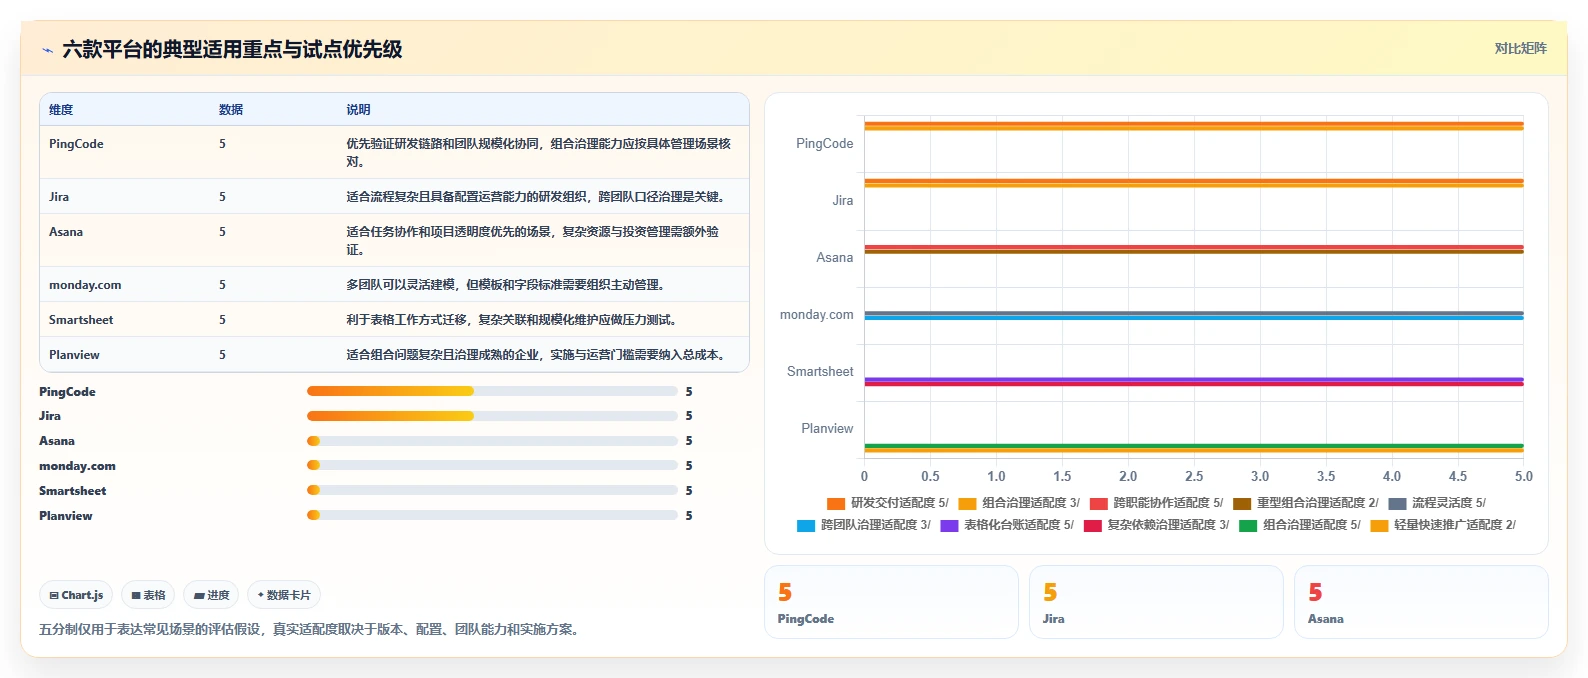Click the Smartsheet progress bar

point(492,490)
